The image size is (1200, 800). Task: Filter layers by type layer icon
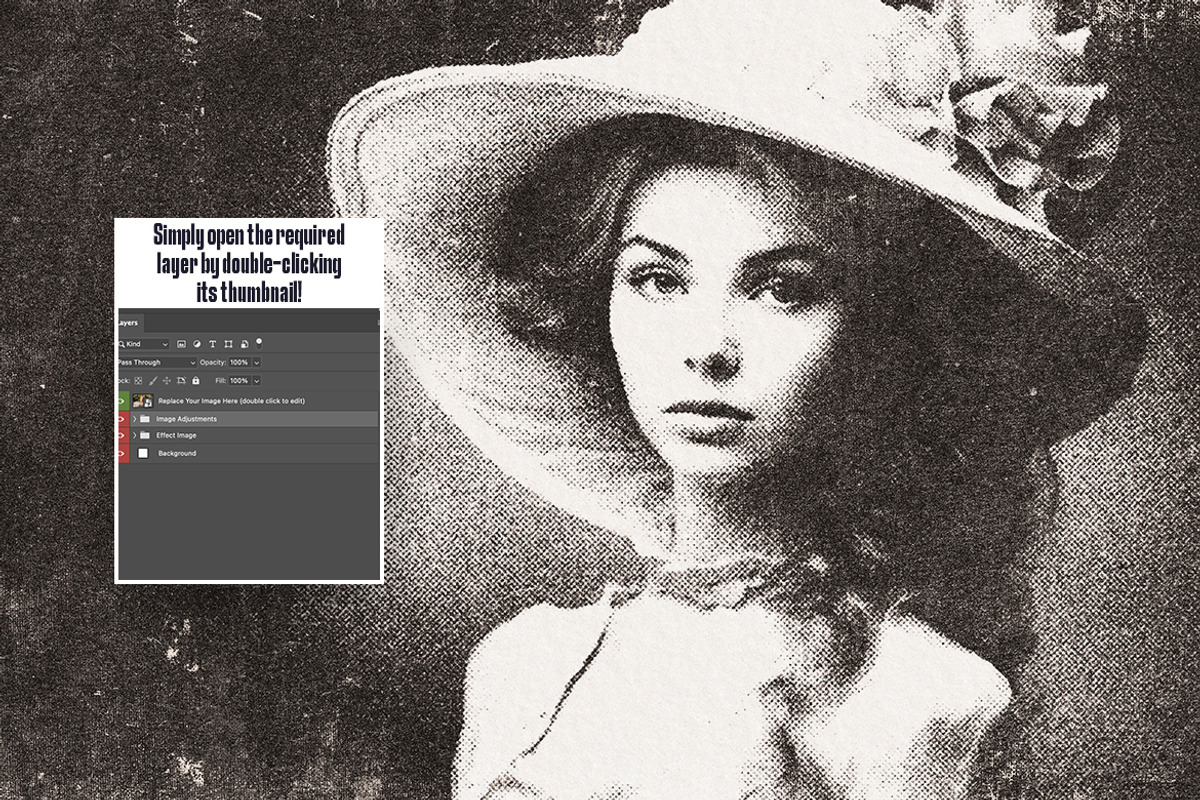pyautogui.click(x=213, y=344)
